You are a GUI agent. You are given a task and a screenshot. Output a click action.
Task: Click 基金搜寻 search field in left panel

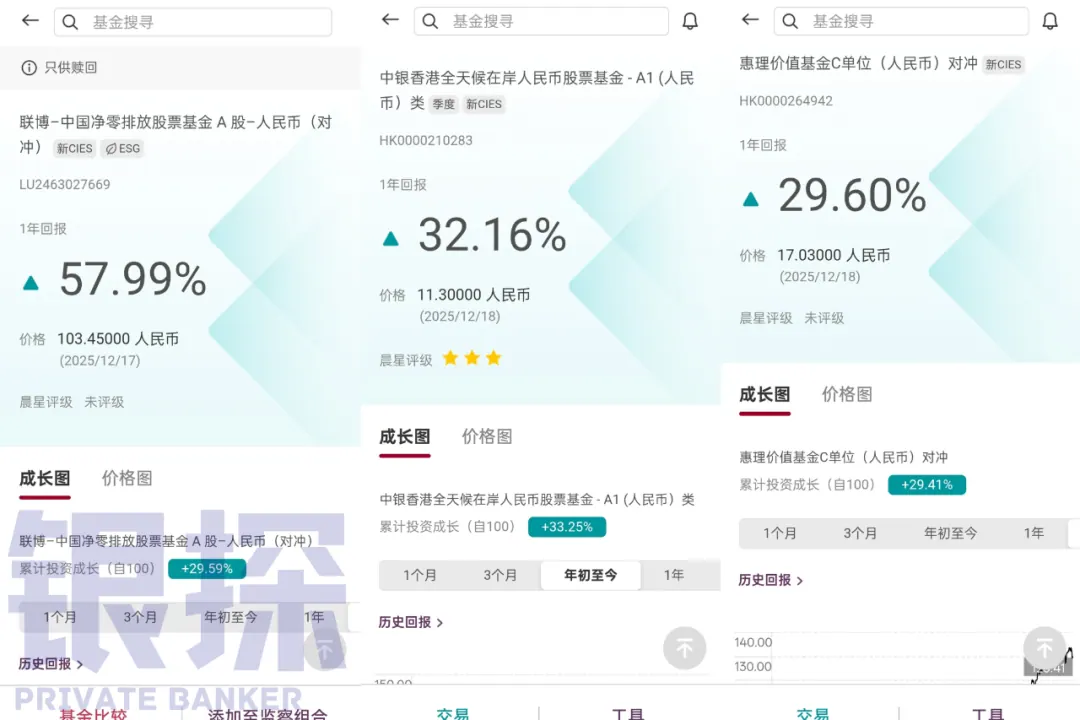(193, 22)
